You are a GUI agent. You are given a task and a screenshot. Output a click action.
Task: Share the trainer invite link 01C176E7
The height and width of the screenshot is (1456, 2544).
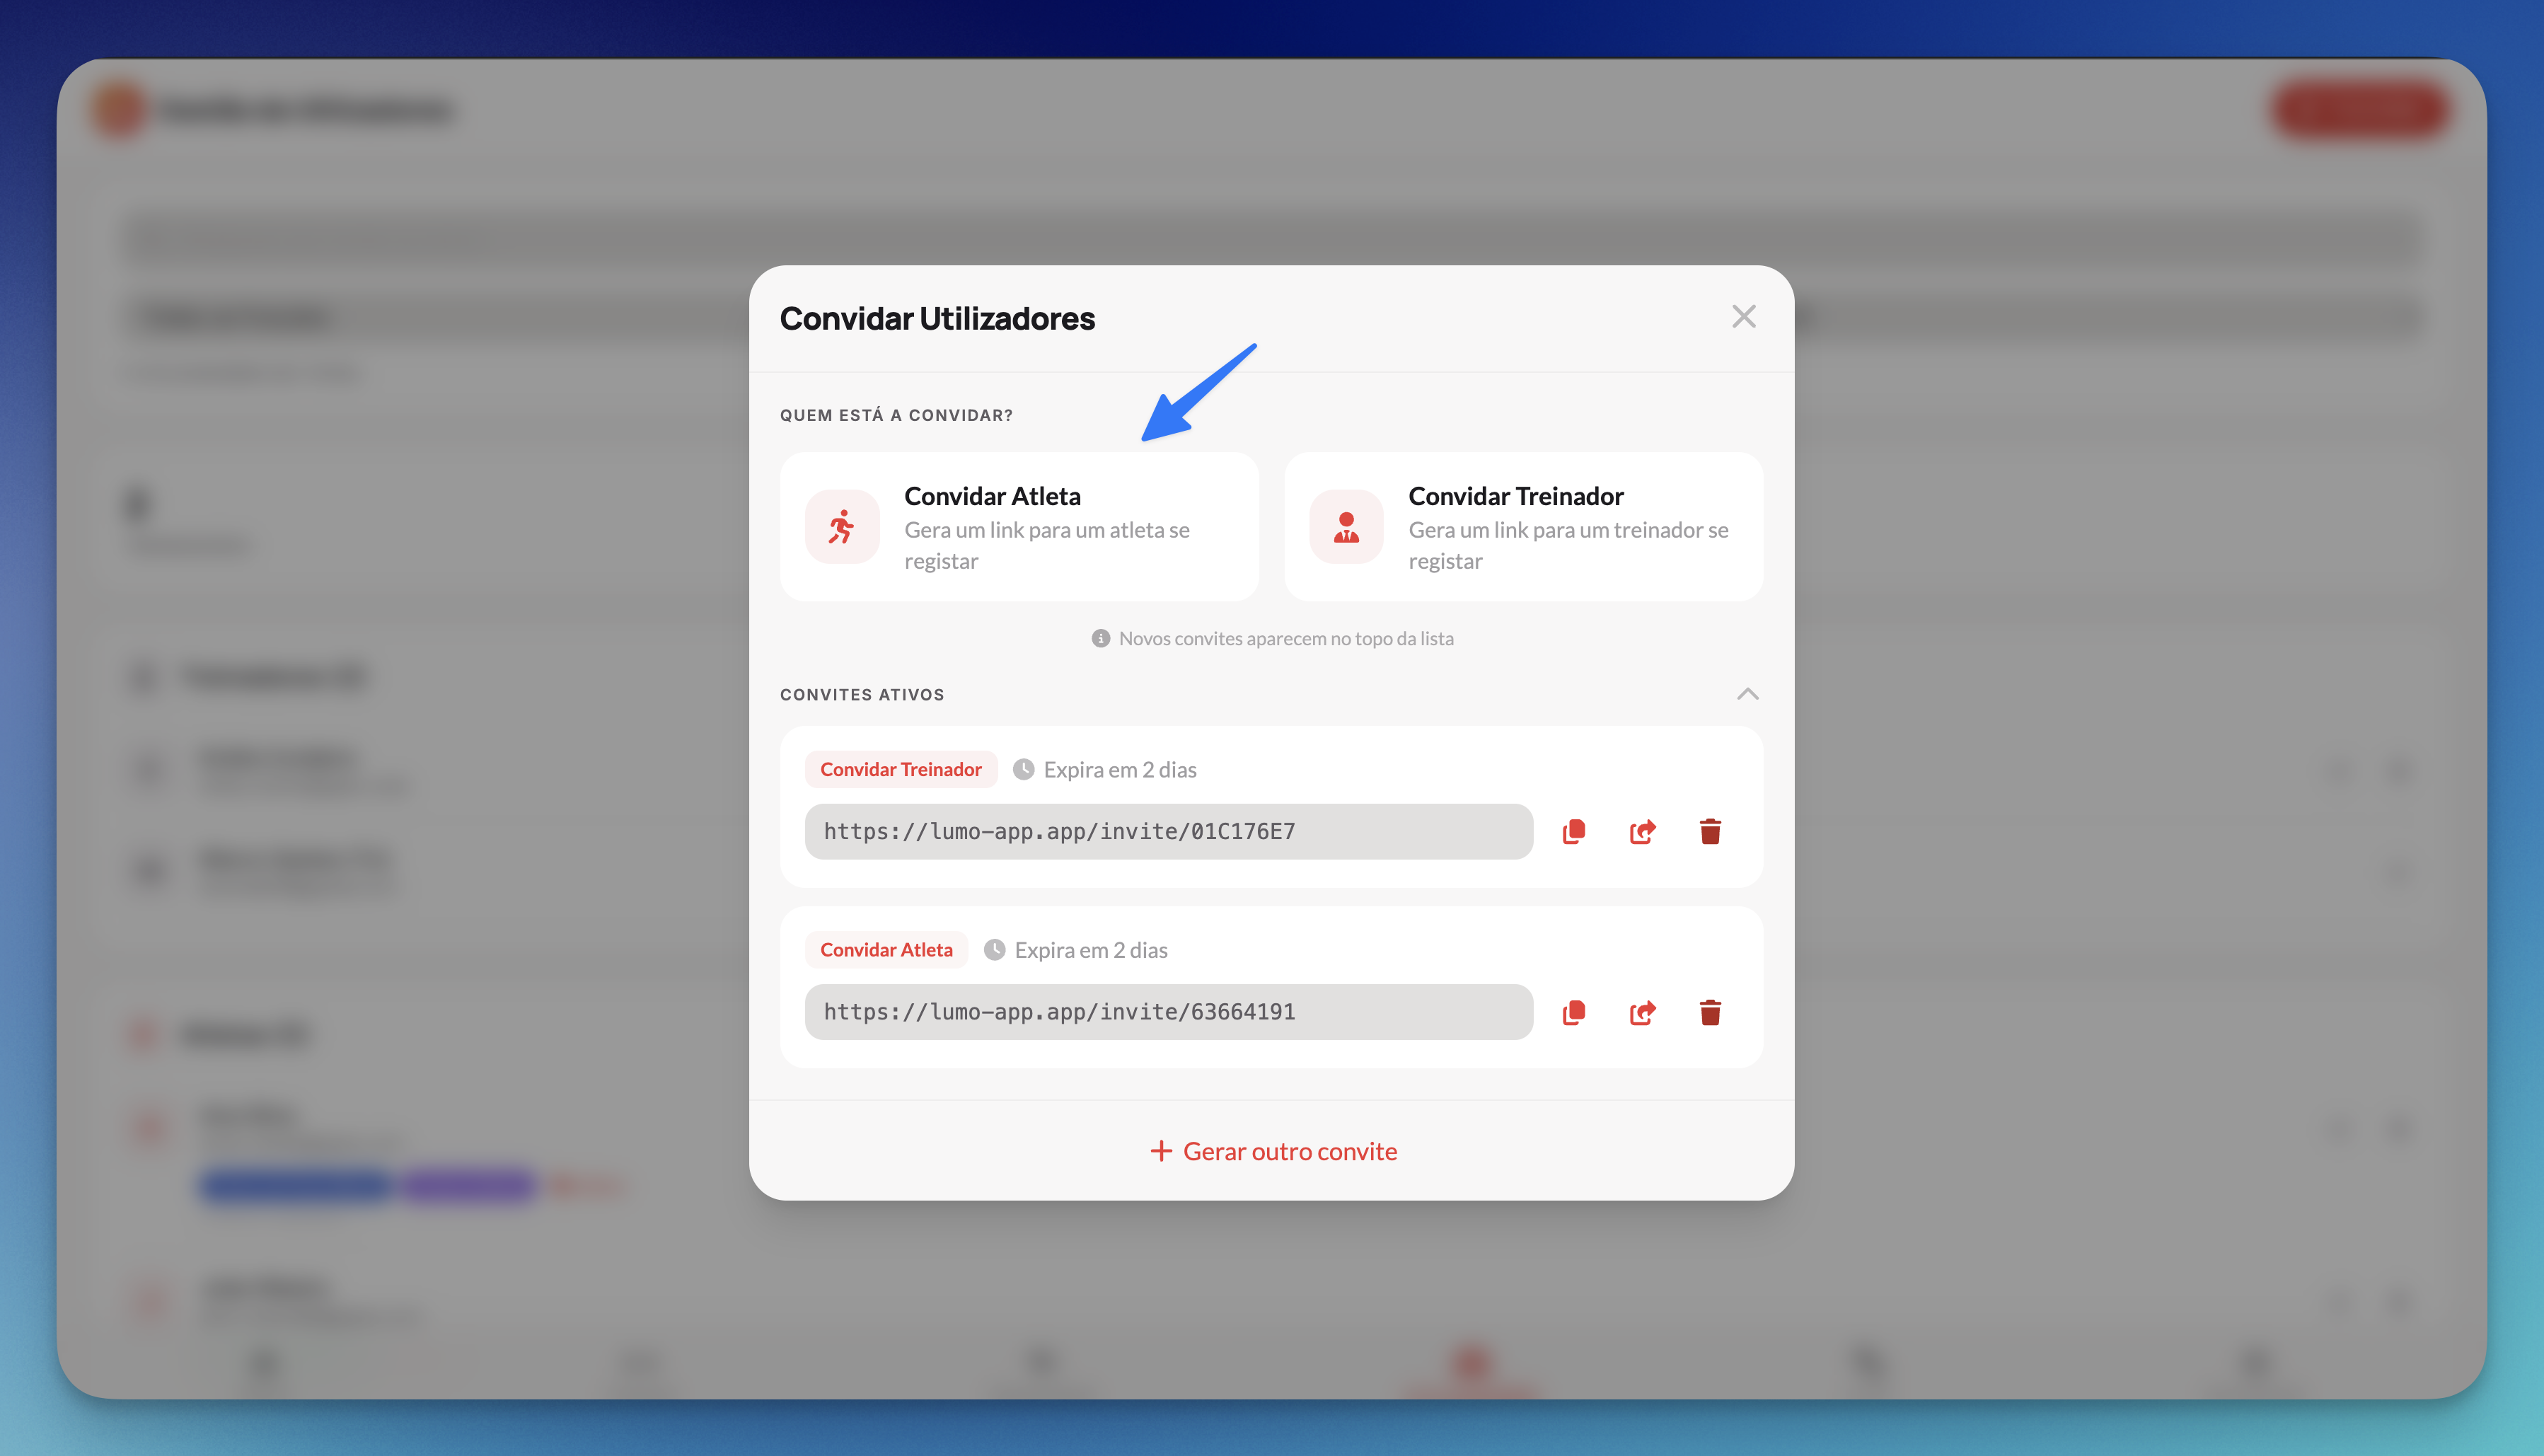tap(1642, 831)
